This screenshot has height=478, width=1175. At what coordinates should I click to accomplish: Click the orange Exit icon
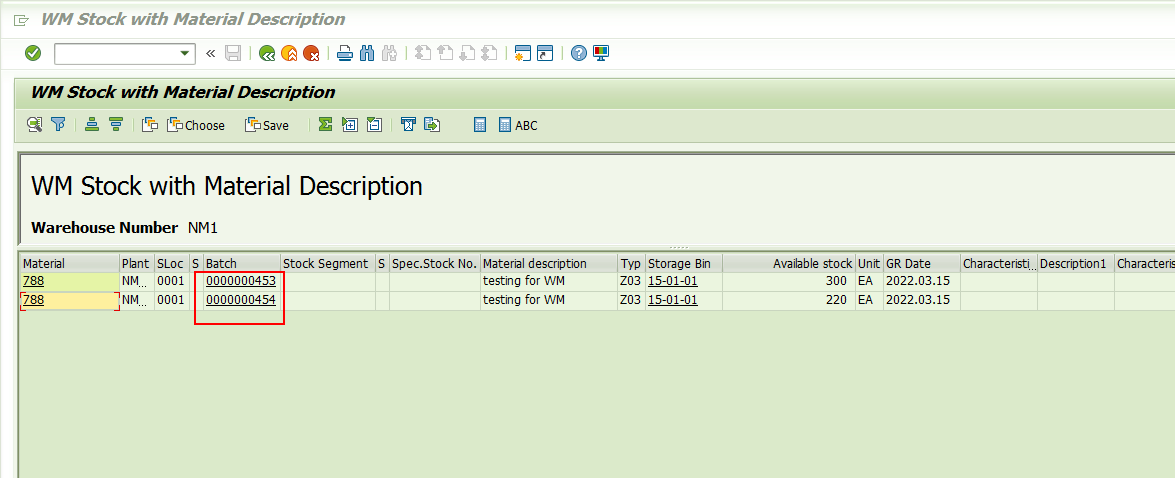289,53
